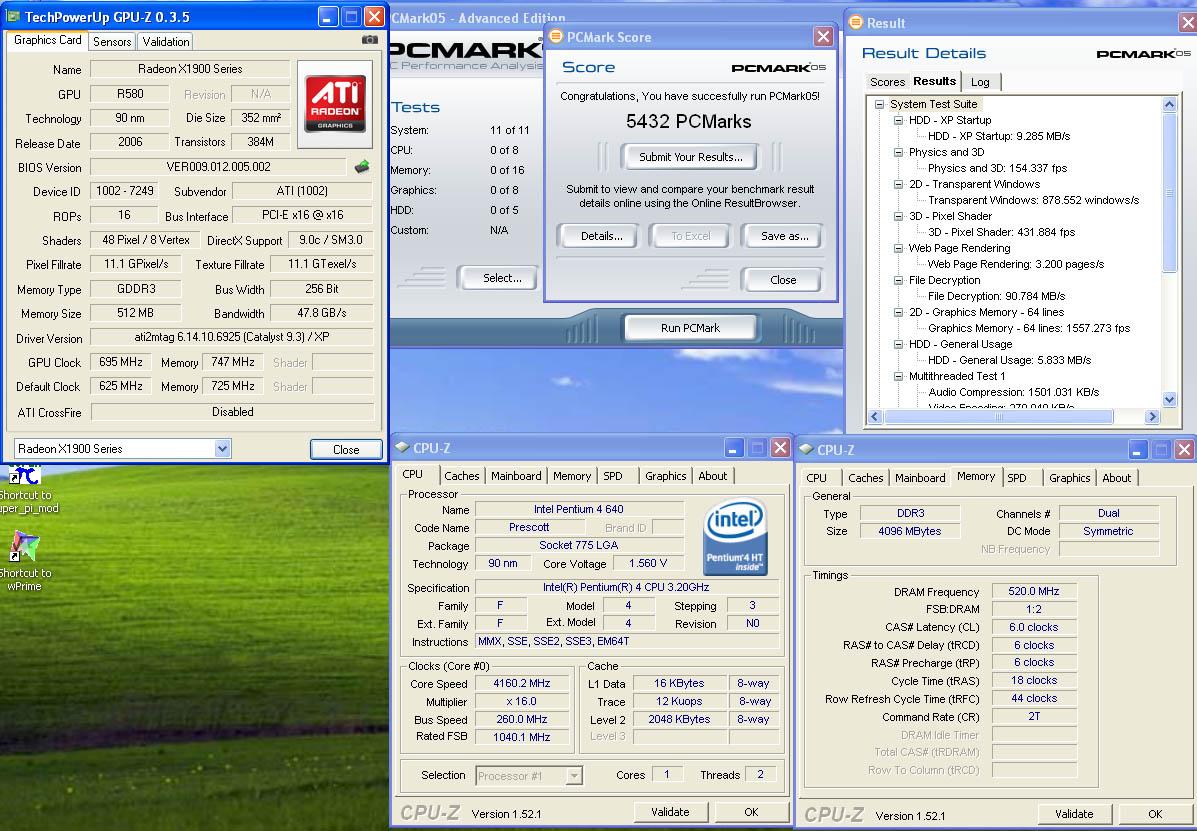The width and height of the screenshot is (1197, 831).
Task: Click the GPU Name field Radeon X1900 Series
Action: (190, 69)
